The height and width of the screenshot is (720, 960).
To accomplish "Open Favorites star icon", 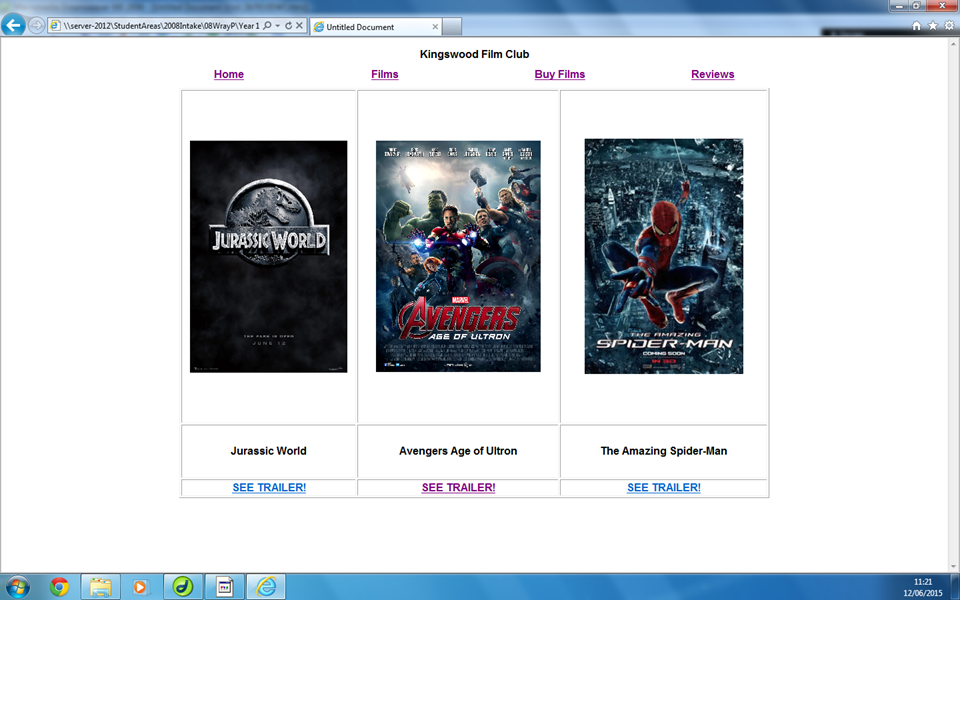I will coord(932,26).
